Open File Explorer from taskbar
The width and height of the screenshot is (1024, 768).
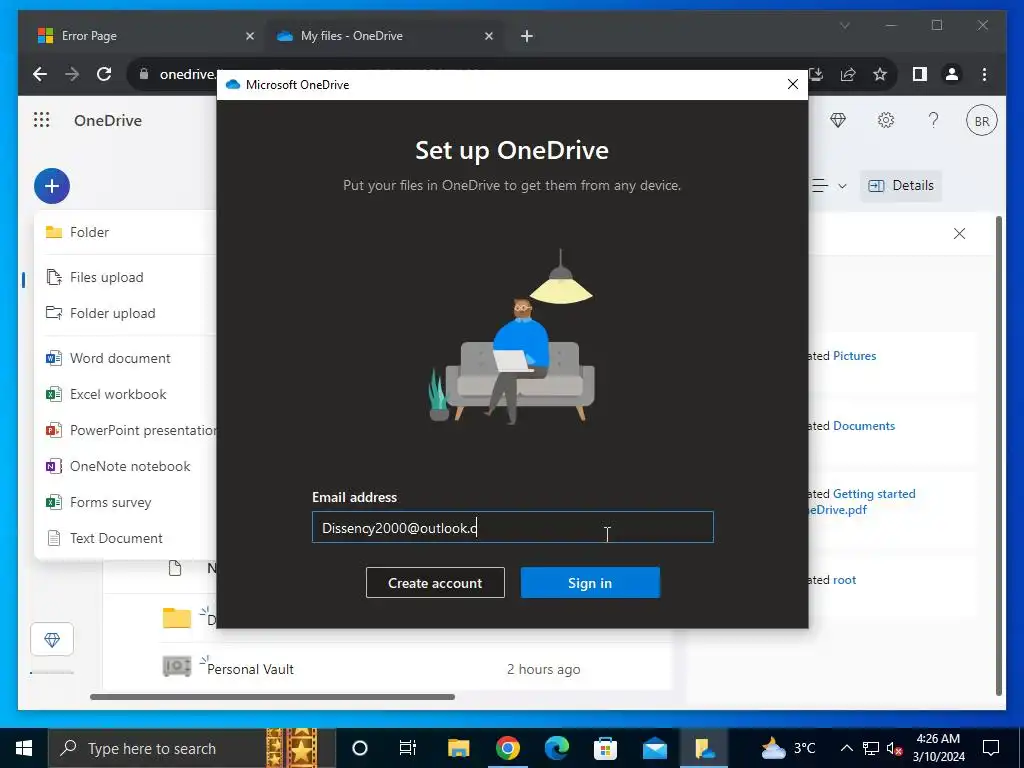[x=458, y=748]
